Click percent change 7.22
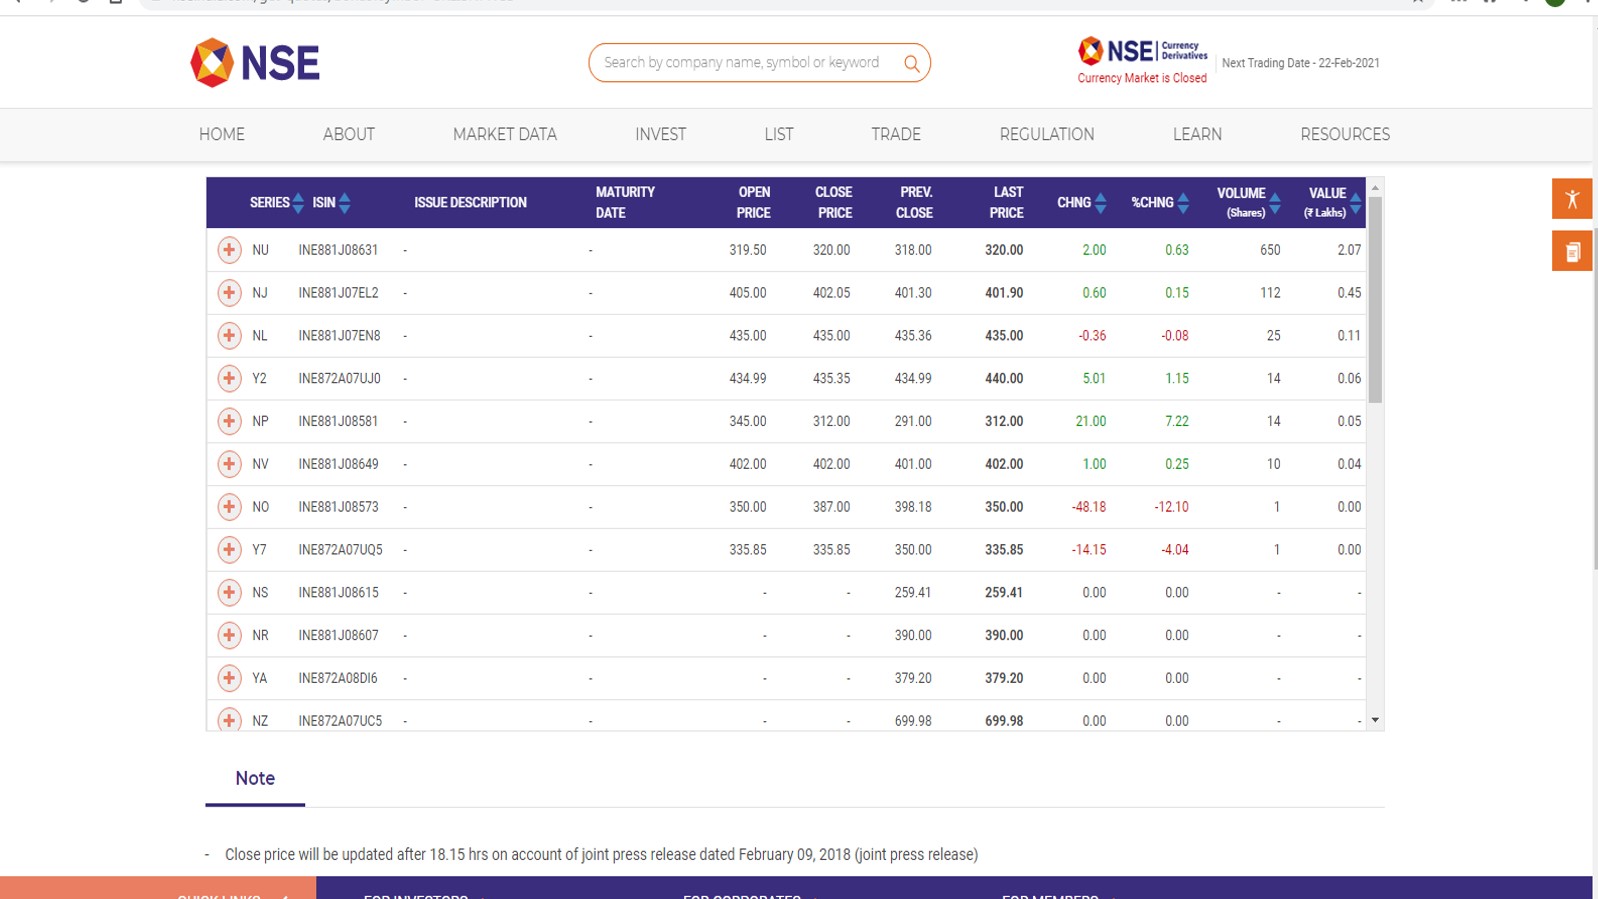The width and height of the screenshot is (1598, 899). tap(1177, 421)
